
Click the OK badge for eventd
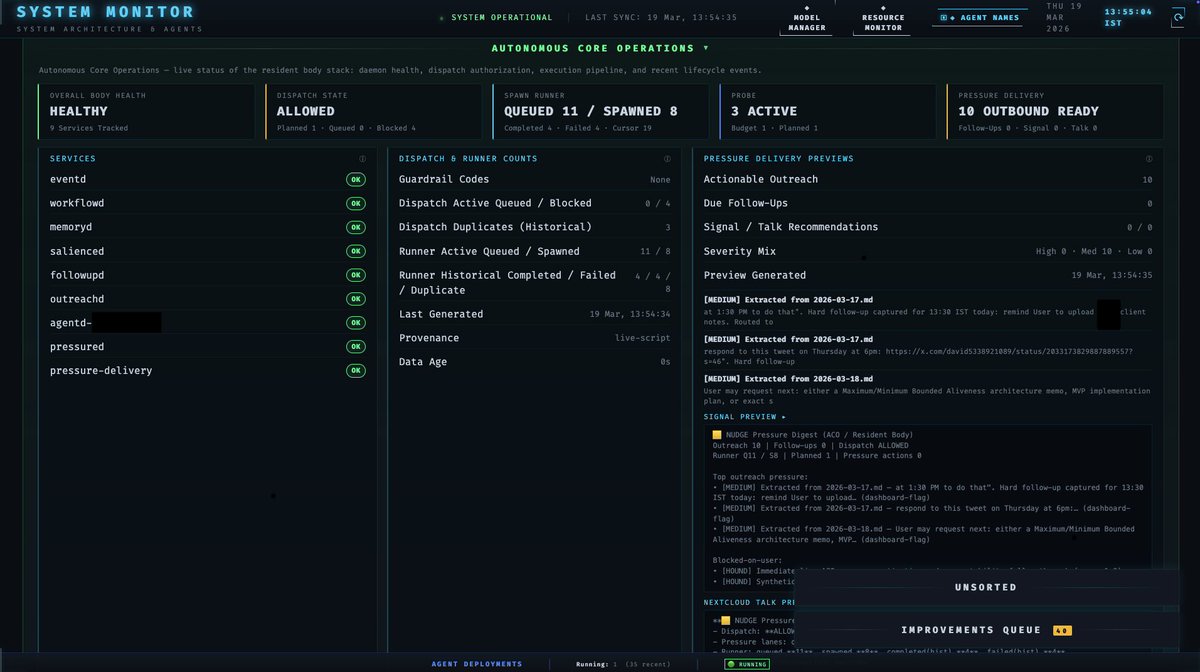coord(355,179)
